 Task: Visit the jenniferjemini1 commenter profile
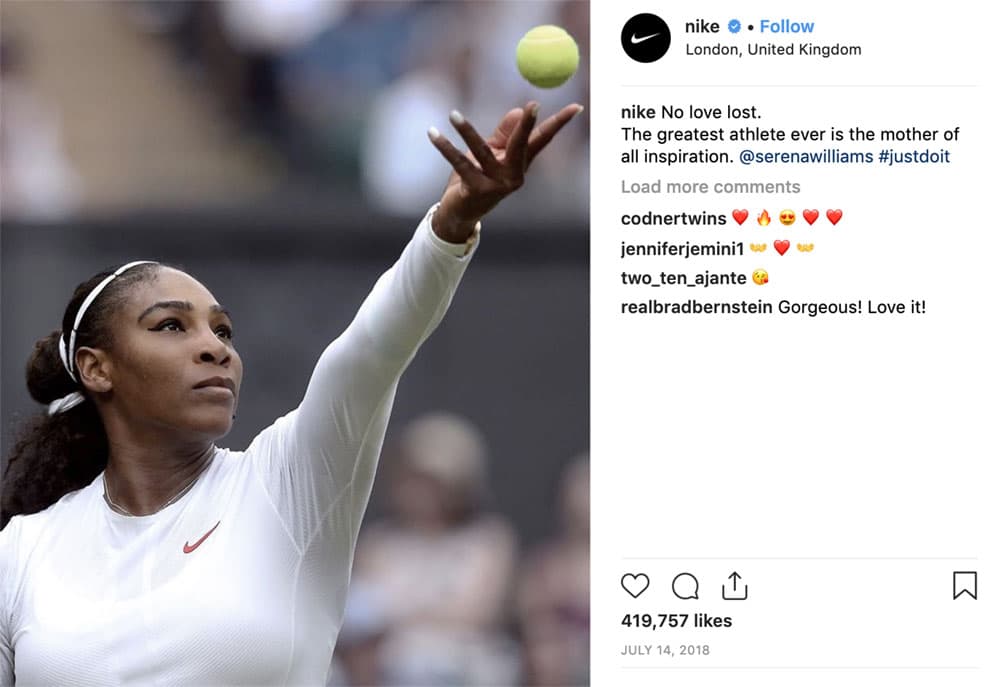pyautogui.click(x=682, y=249)
